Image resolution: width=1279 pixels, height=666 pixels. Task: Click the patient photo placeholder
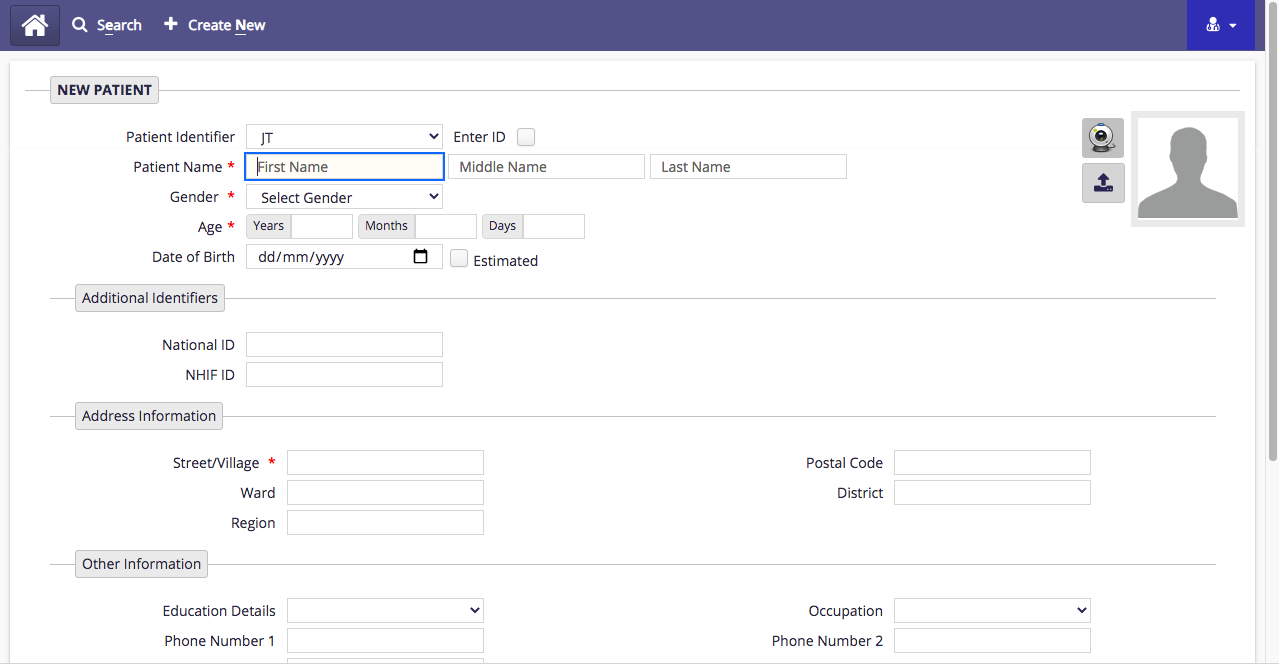coord(1187,169)
